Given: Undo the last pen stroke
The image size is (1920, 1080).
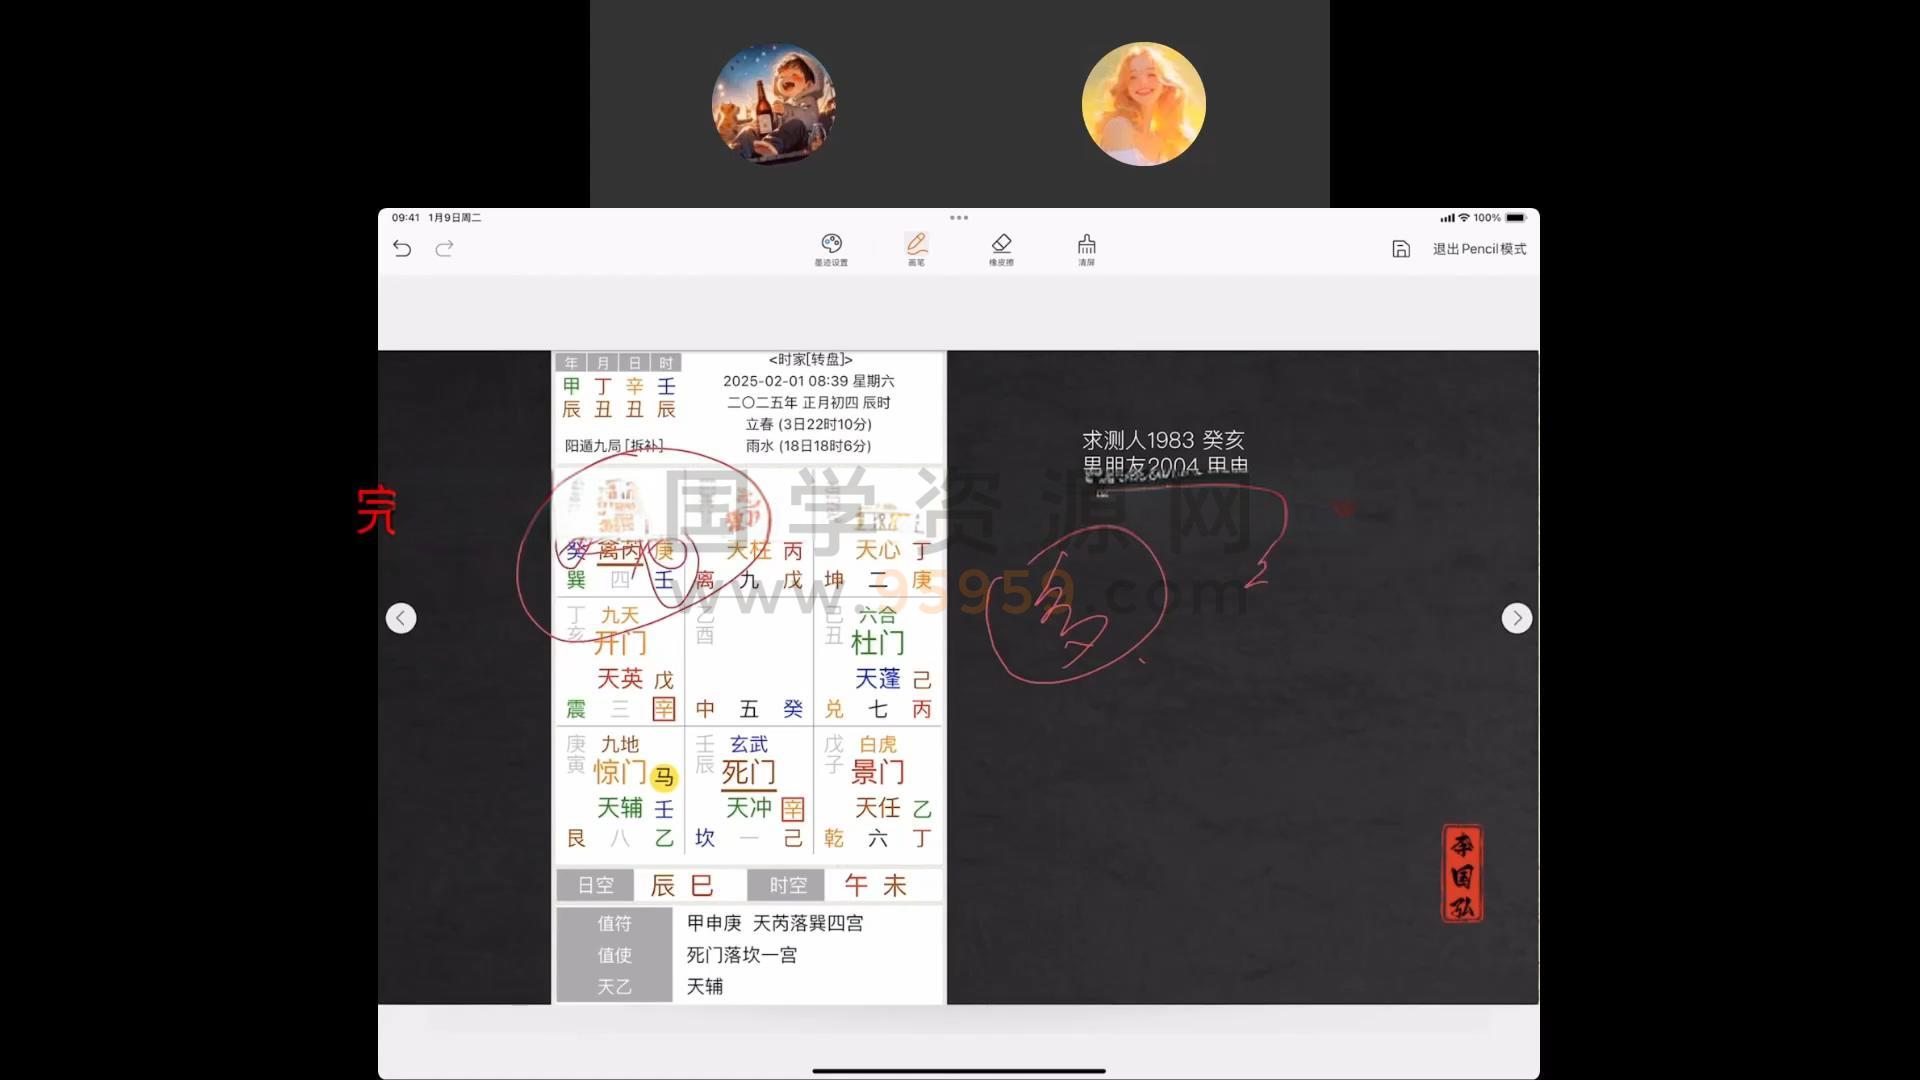Looking at the screenshot, I should click(402, 248).
